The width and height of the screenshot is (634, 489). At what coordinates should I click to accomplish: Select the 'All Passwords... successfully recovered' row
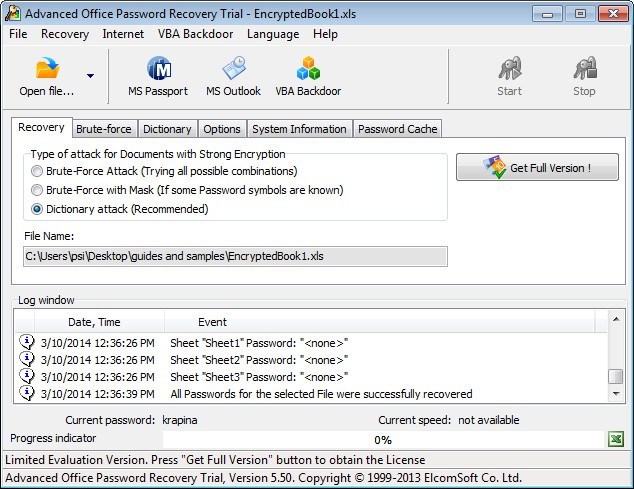[311, 394]
